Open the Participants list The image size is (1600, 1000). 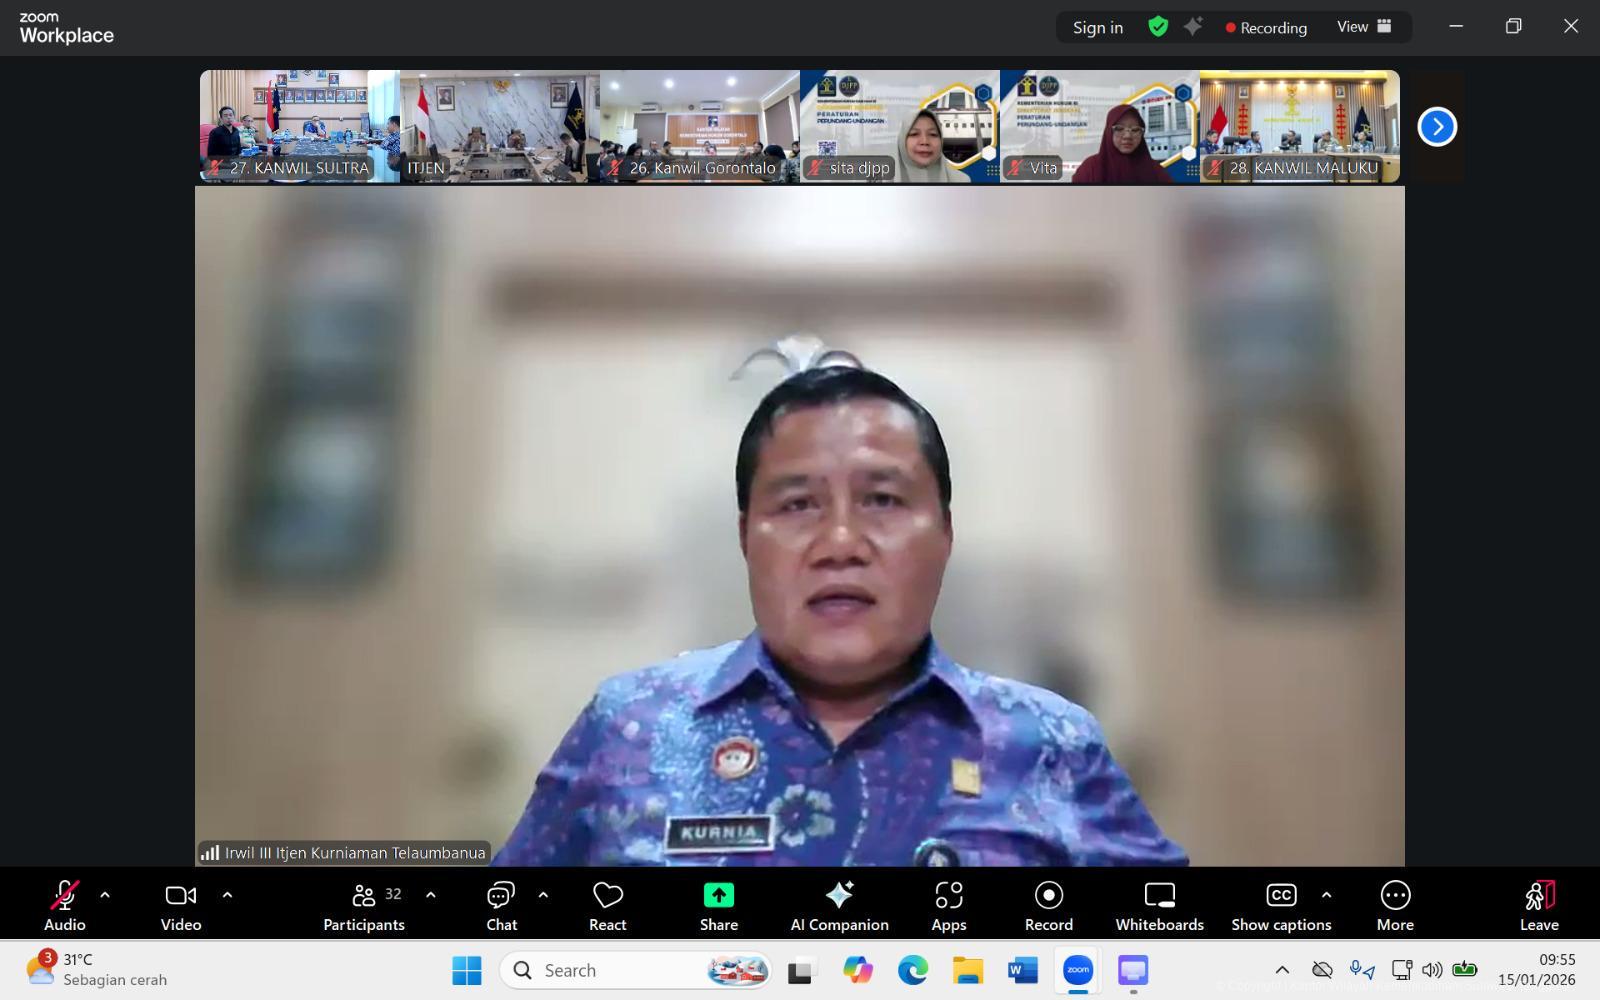point(364,906)
